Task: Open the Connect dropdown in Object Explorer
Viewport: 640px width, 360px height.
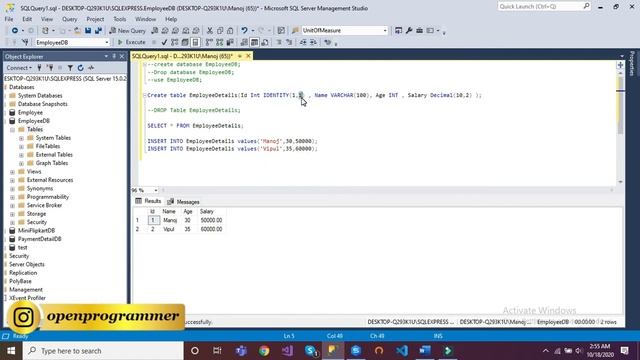Action: tap(19, 68)
